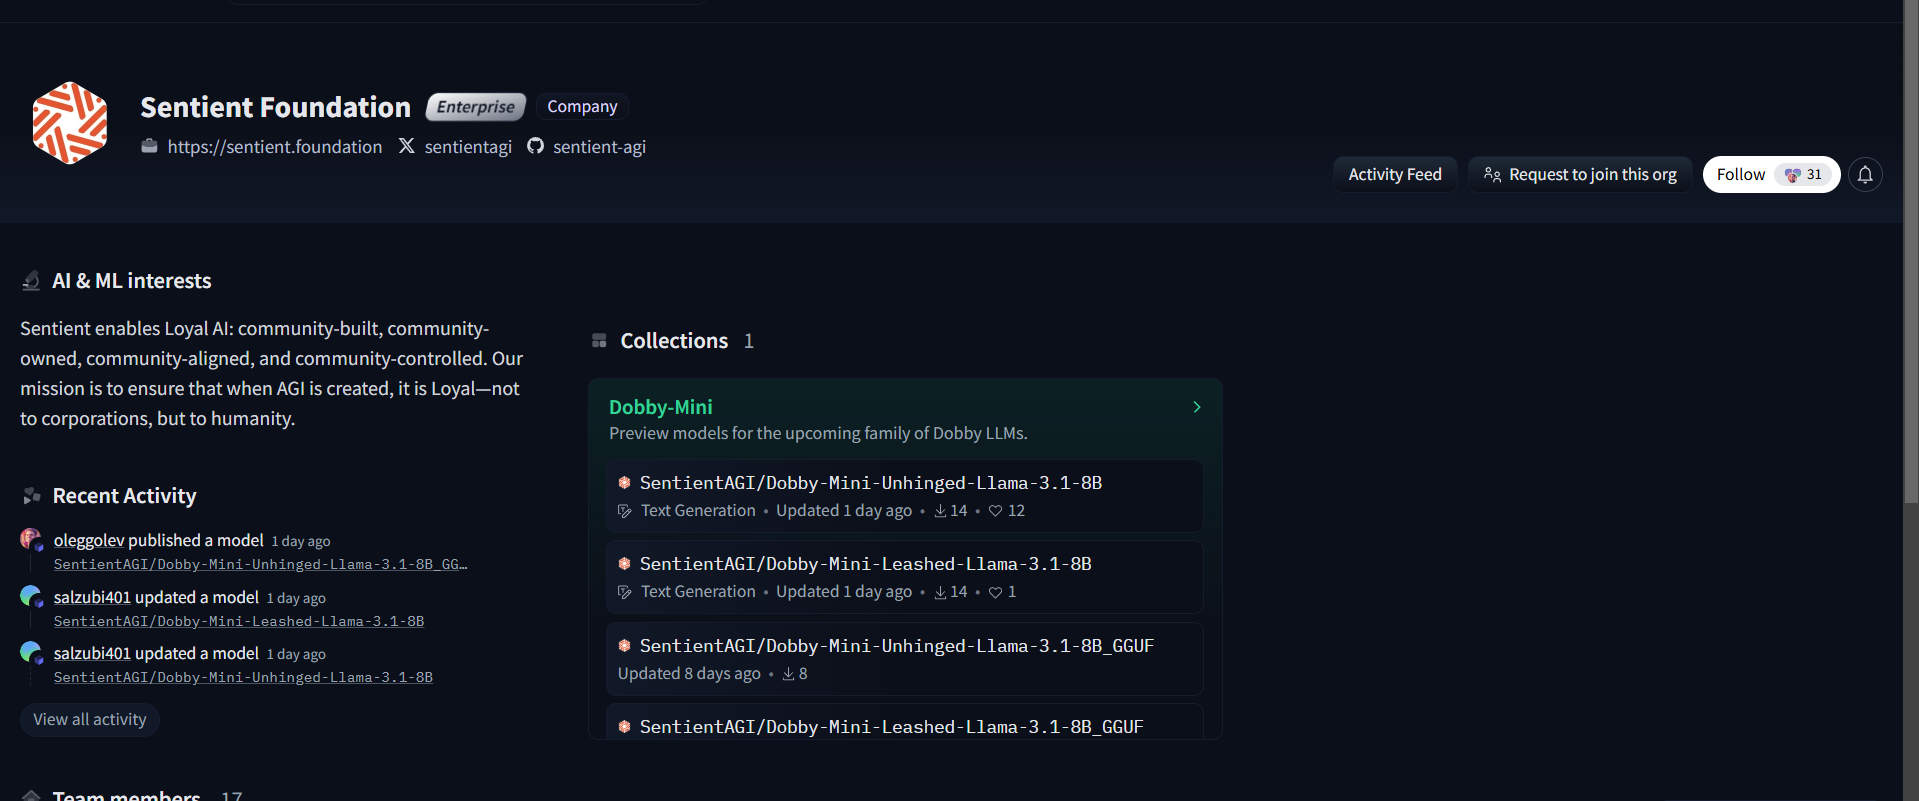
Task: Click download icon on Leashed-Llama-3.1-8B card
Action: click(x=940, y=592)
